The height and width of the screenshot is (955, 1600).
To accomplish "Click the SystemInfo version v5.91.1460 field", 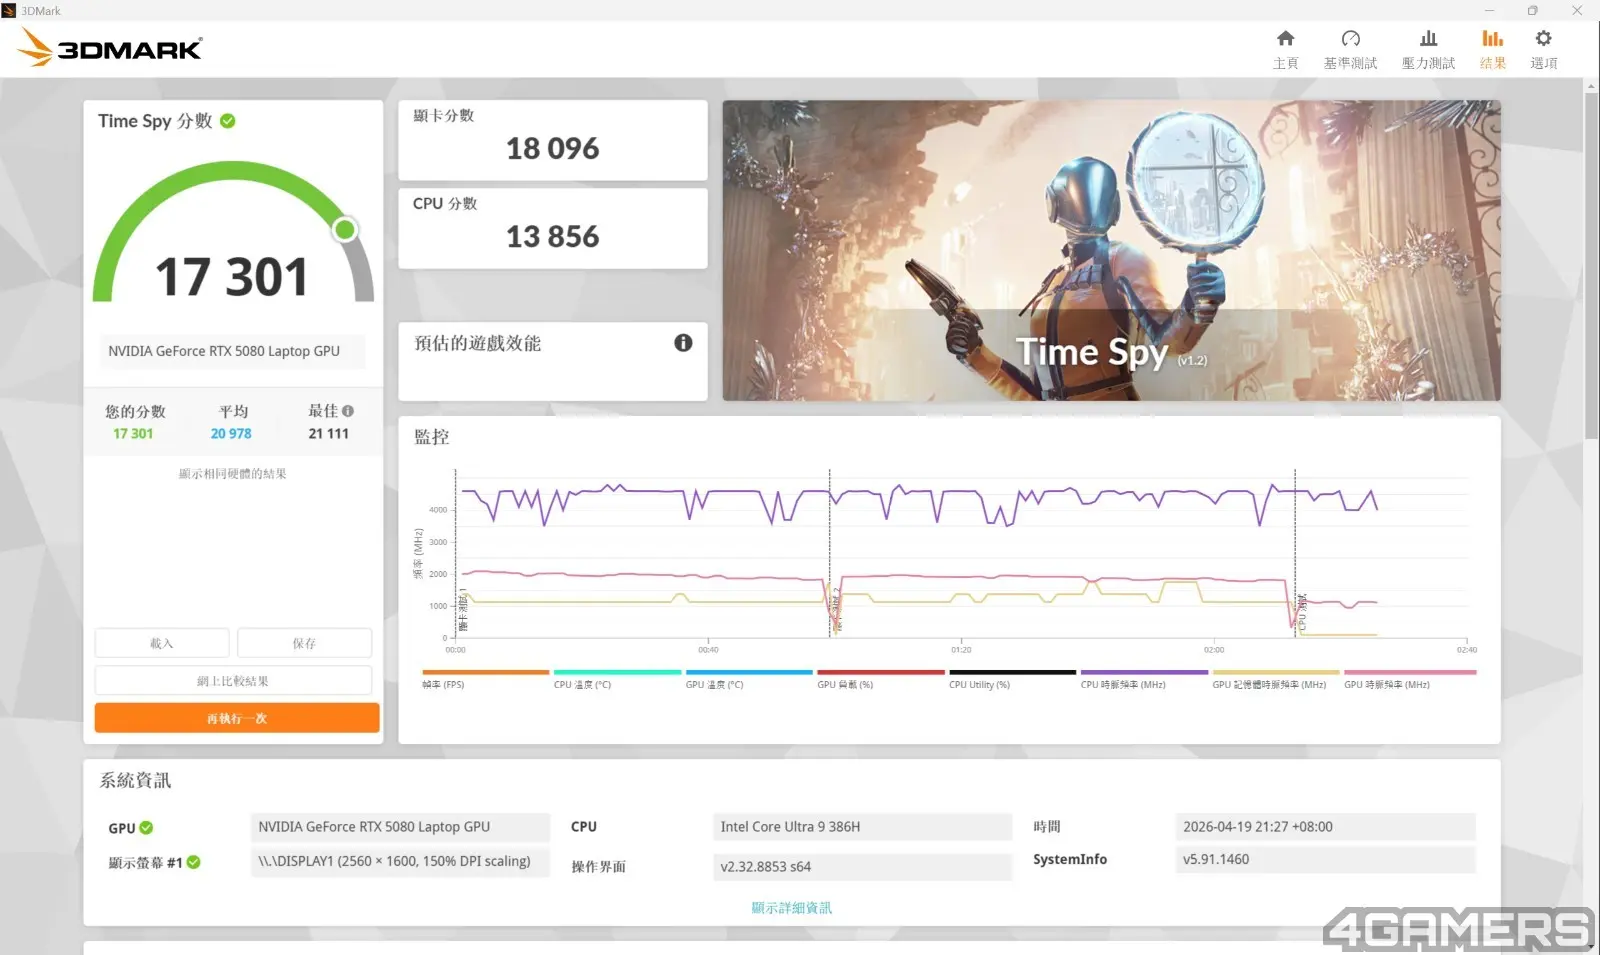I will 1325,859.
